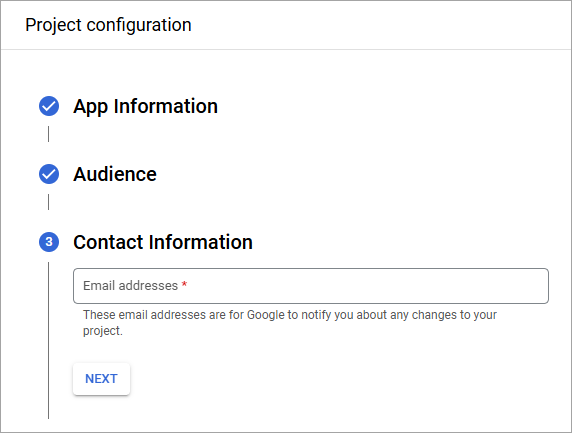Focus the Email addresses input field
Image resolution: width=572 pixels, height=433 pixels.
click(x=311, y=286)
